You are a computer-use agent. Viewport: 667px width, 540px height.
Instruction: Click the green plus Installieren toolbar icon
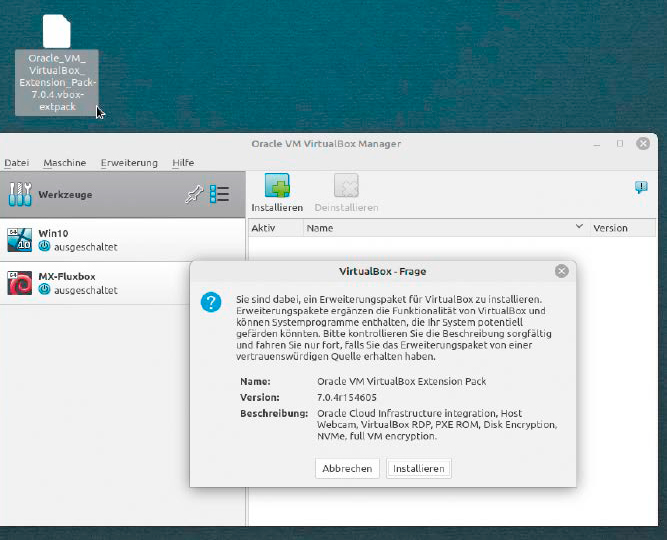coord(277,186)
